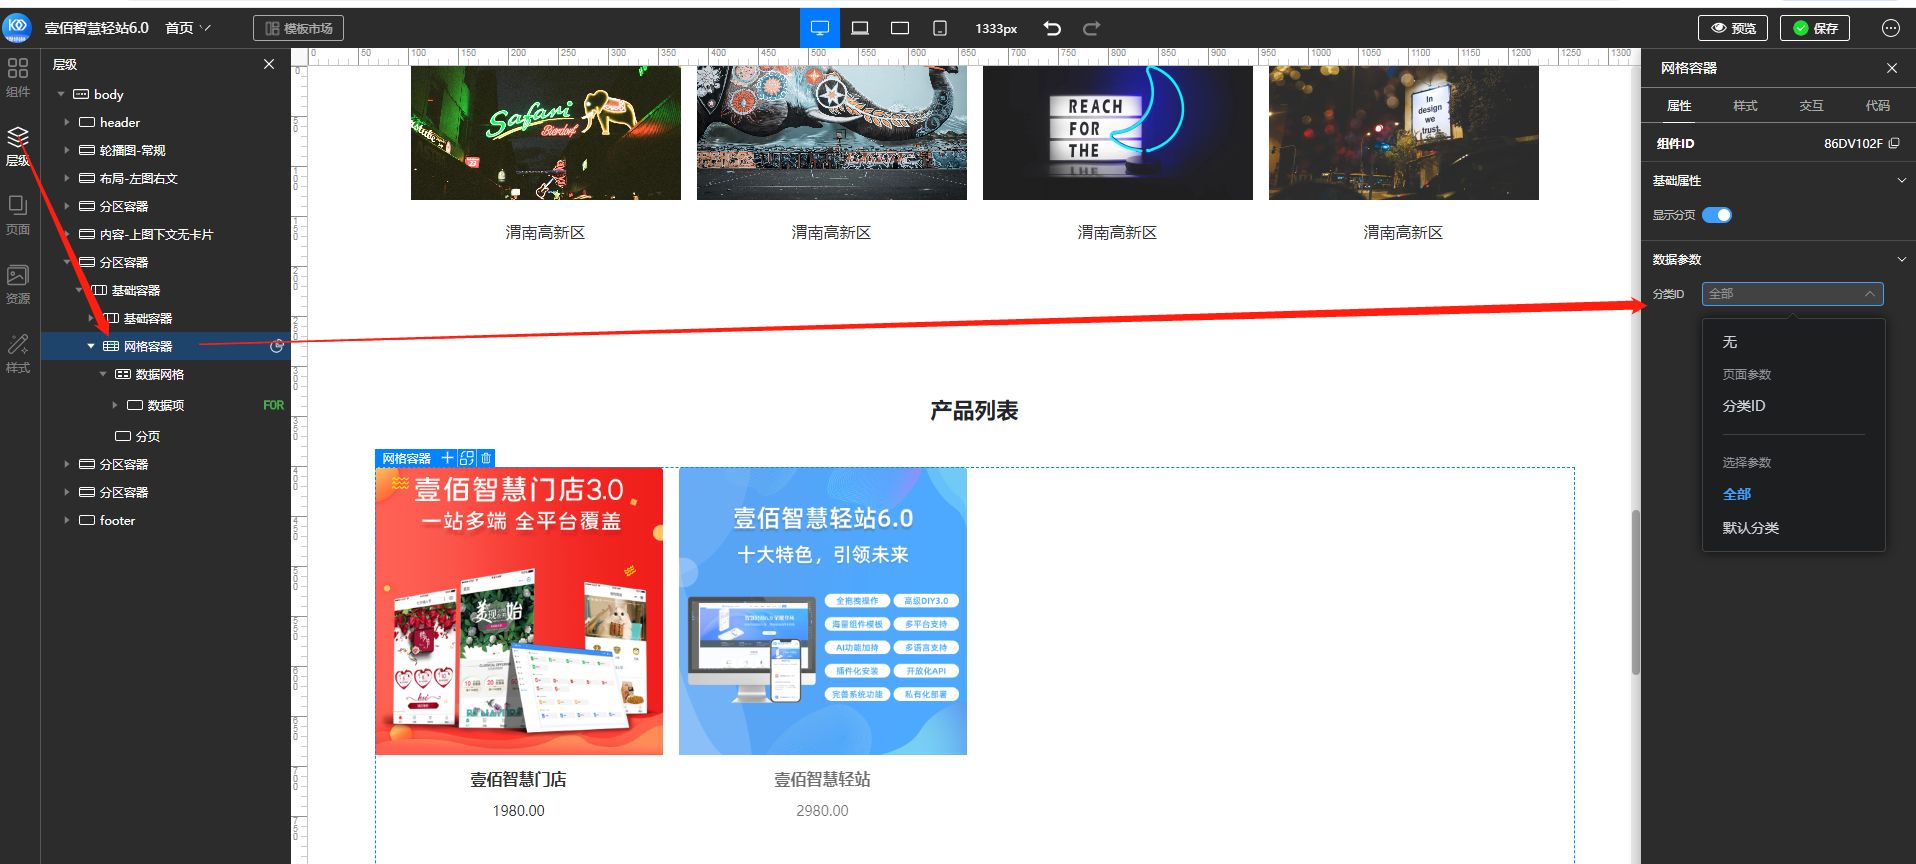
Task: Open the 样式 styles sidebar panel
Action: point(18,353)
